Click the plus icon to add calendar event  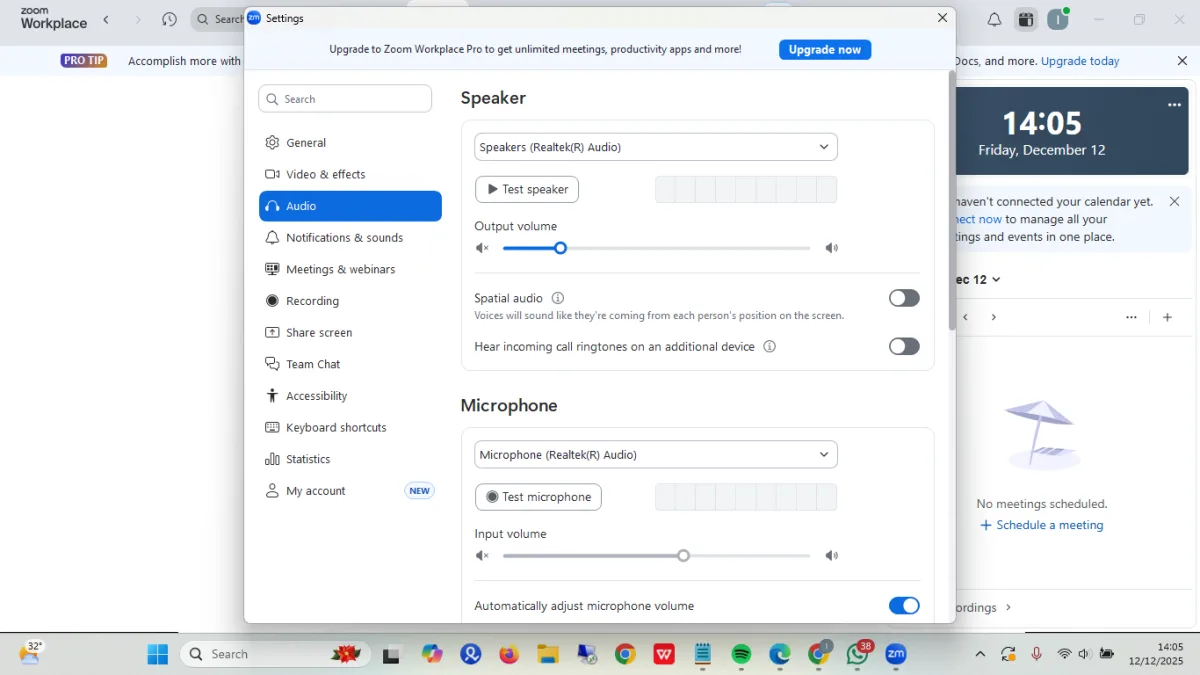click(1167, 317)
